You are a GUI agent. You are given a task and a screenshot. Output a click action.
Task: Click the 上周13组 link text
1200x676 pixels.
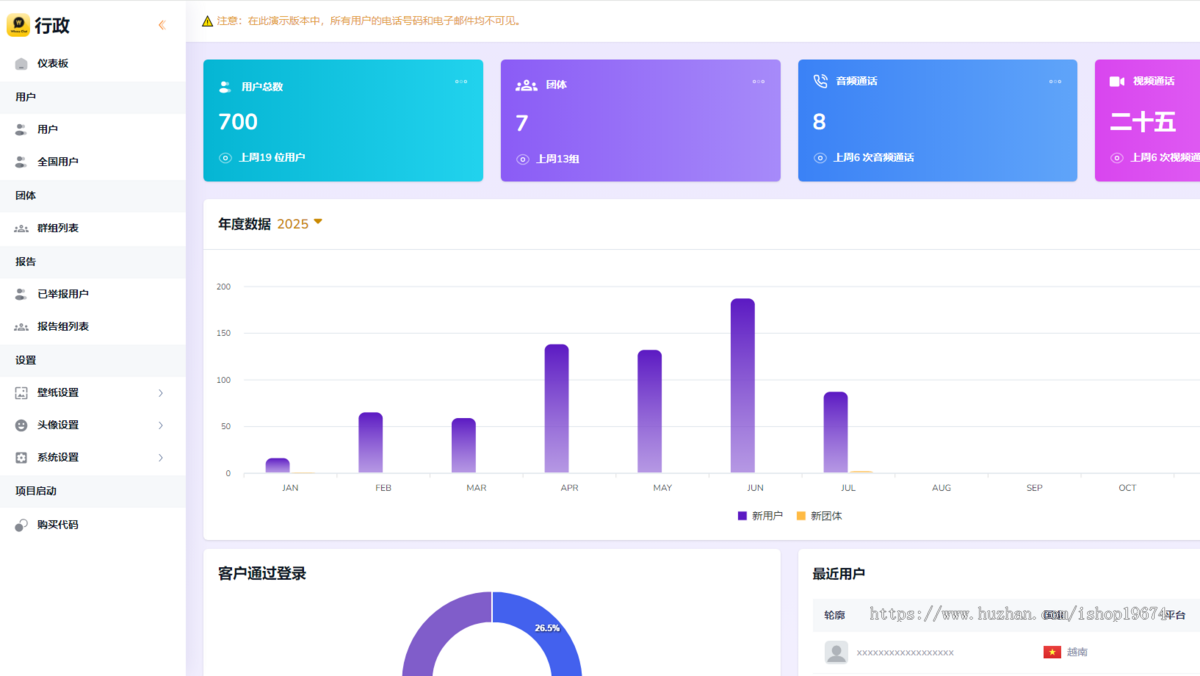(x=557, y=159)
